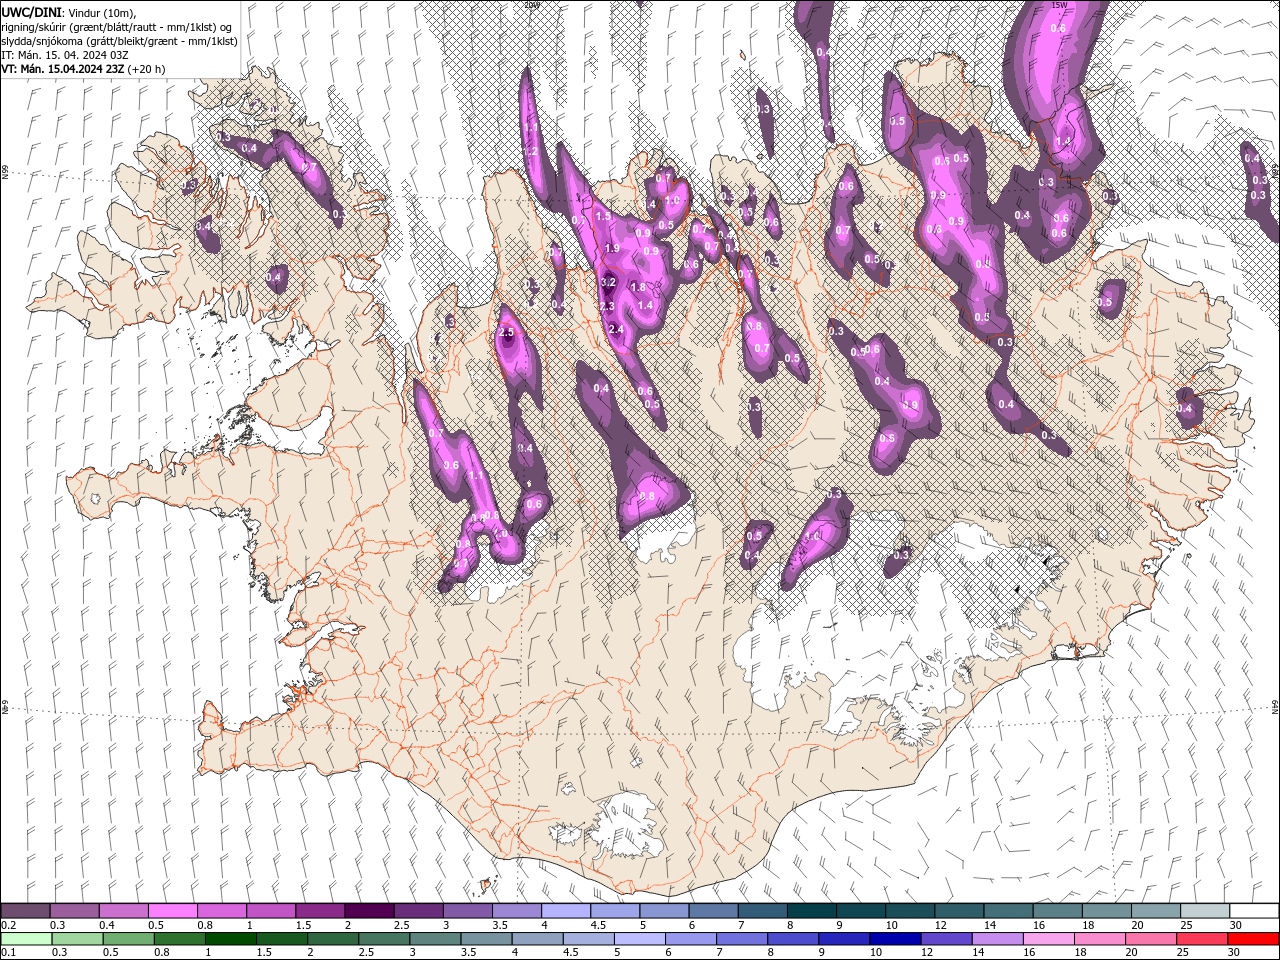Viewport: 1280px width, 960px height.
Task: Click the '0.2' label under the snow scale
Action: click(x=9, y=925)
